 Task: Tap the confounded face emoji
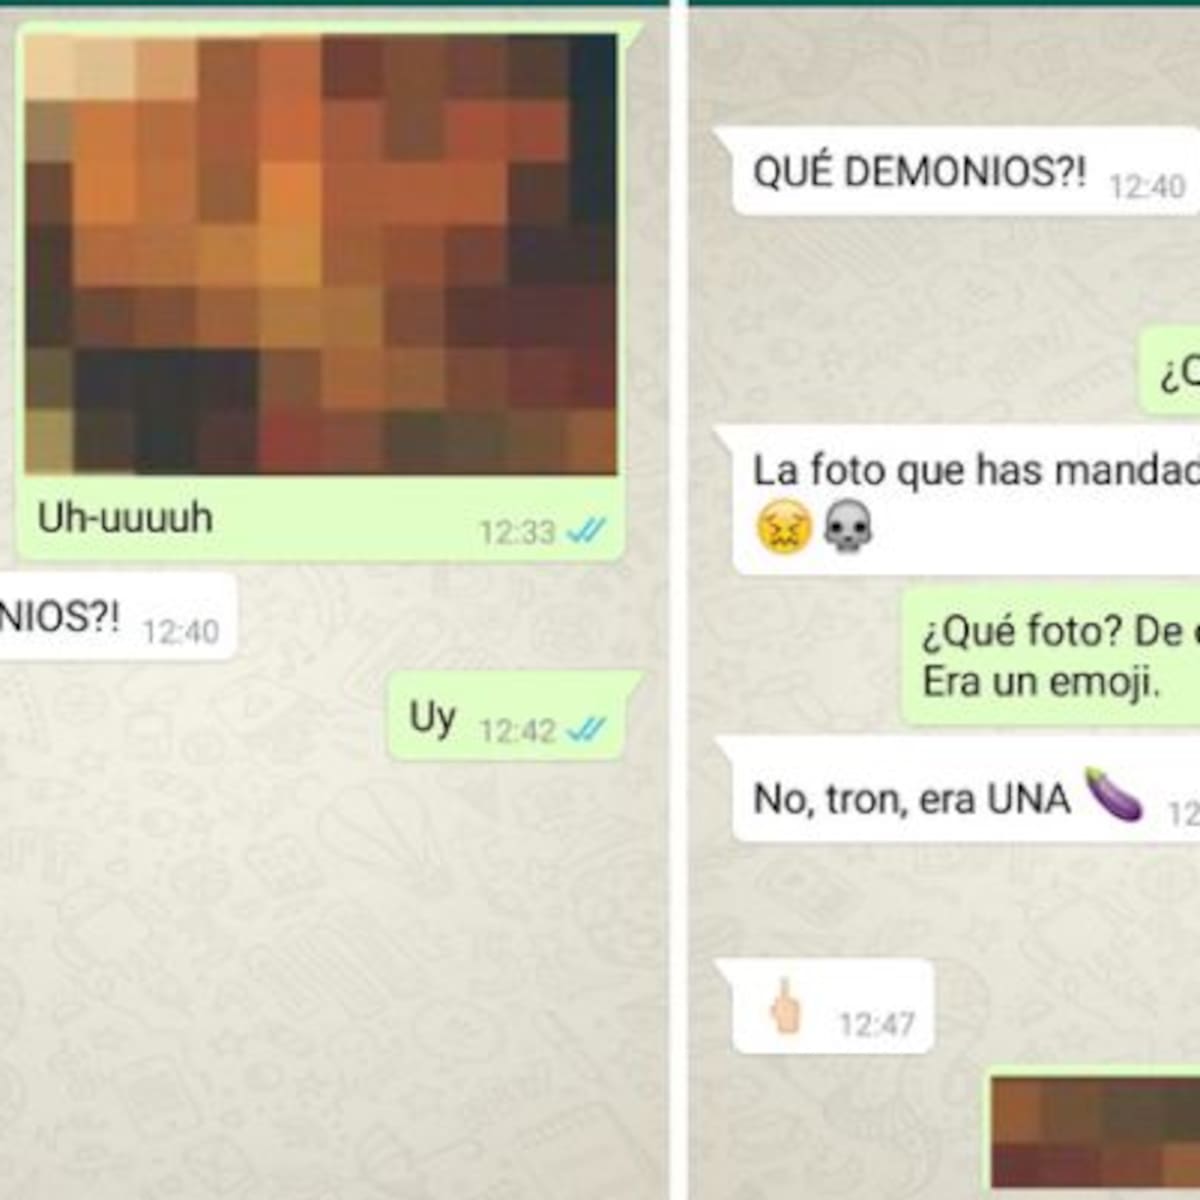coord(785,527)
